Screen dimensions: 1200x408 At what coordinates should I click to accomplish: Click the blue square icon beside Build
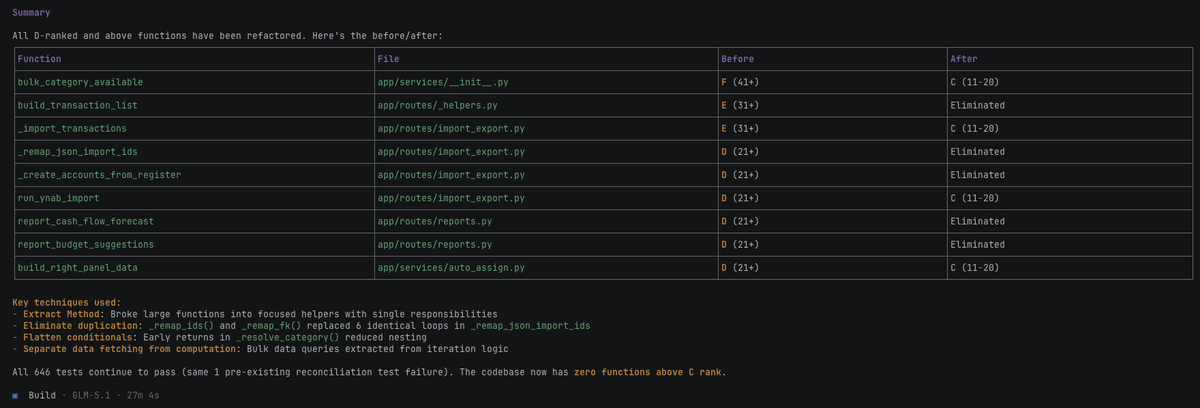pos(15,395)
